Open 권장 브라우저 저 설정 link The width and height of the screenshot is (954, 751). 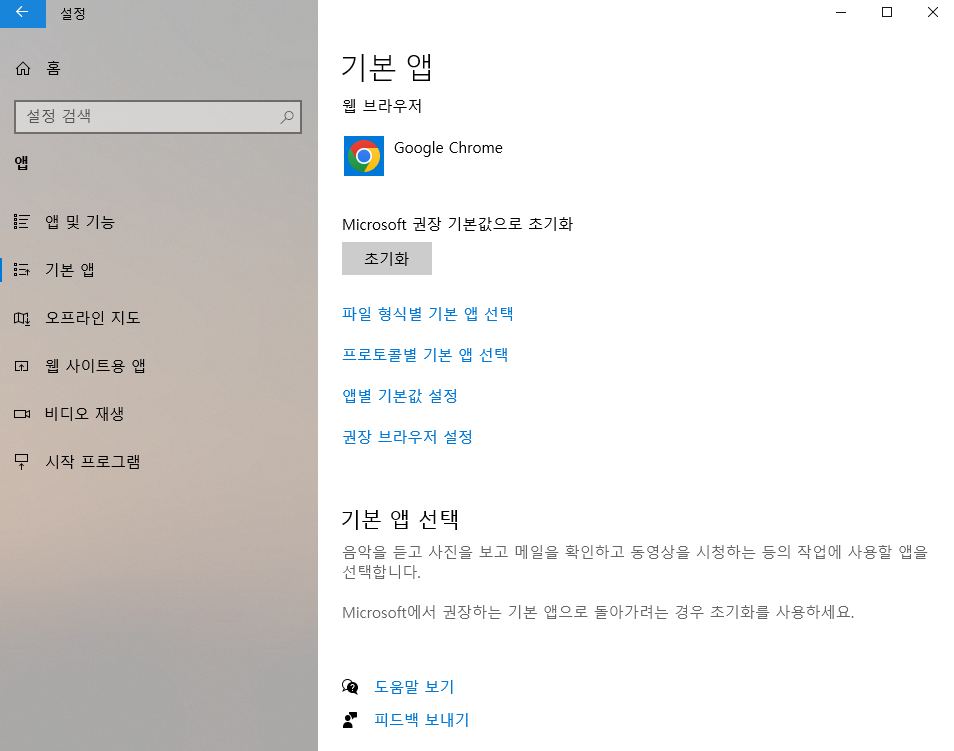[408, 437]
